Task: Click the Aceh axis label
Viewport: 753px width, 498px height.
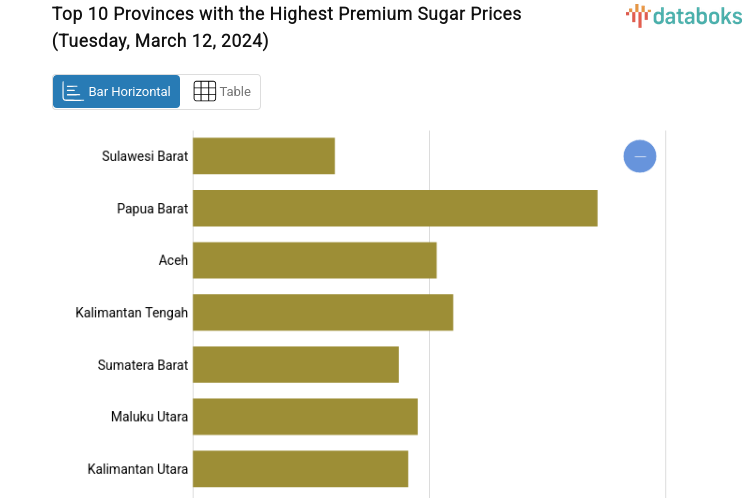Action: (x=173, y=260)
